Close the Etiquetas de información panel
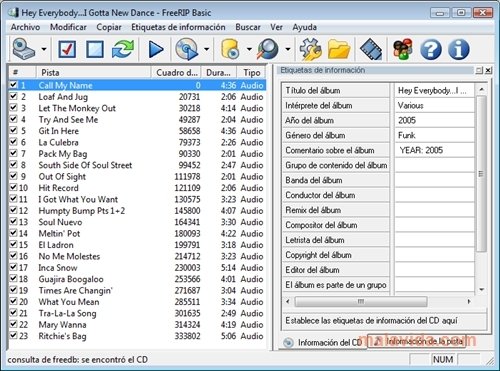This screenshot has height=371, width=500. tap(488, 70)
